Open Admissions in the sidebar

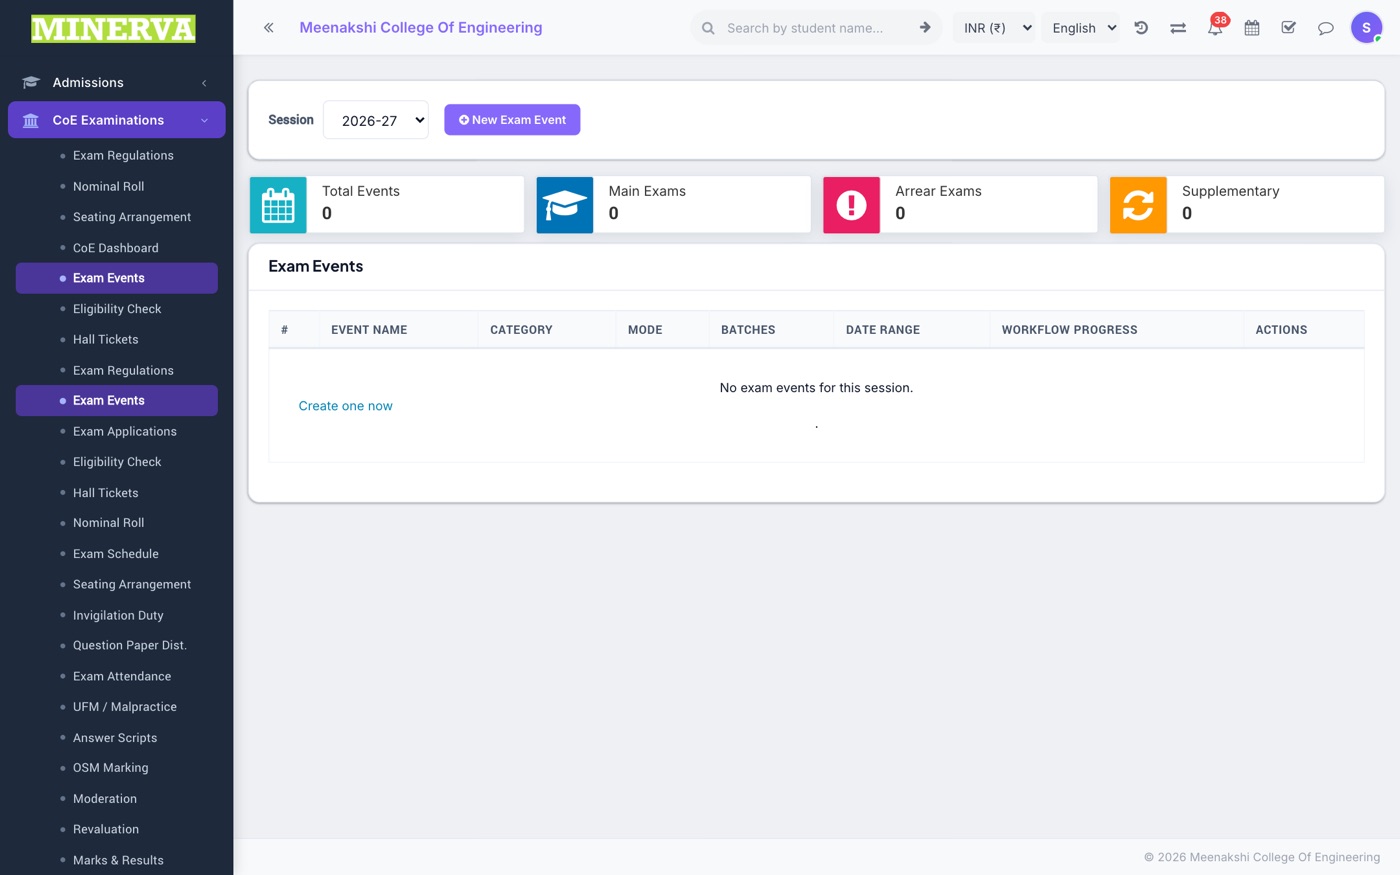[117, 82]
